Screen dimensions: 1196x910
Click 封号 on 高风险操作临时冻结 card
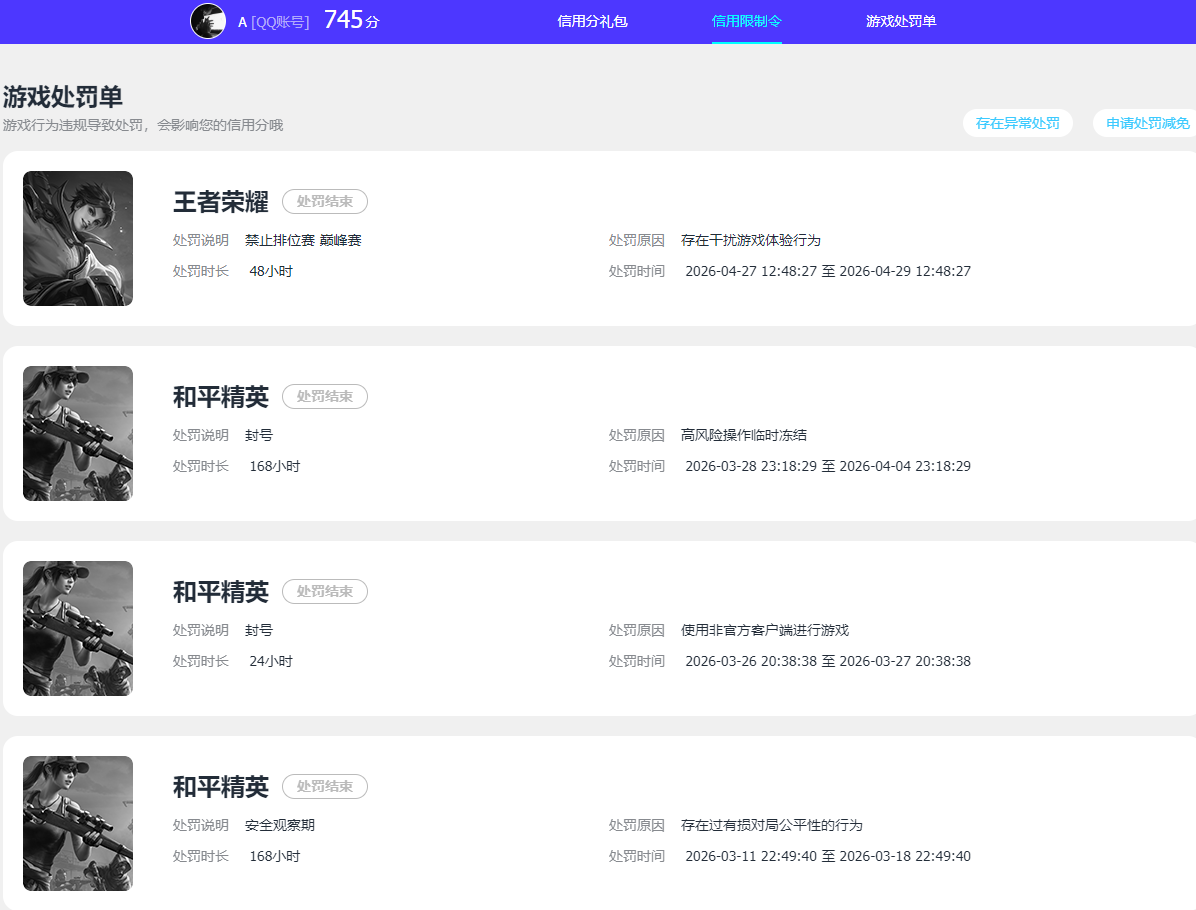(x=259, y=436)
